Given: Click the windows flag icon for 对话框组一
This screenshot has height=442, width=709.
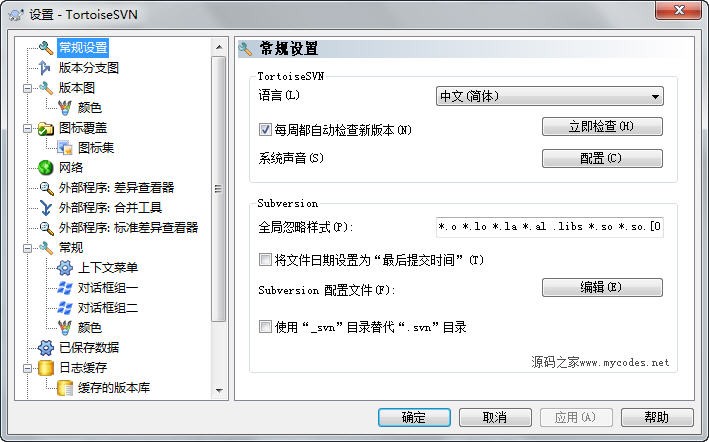Looking at the screenshot, I should tap(65, 288).
